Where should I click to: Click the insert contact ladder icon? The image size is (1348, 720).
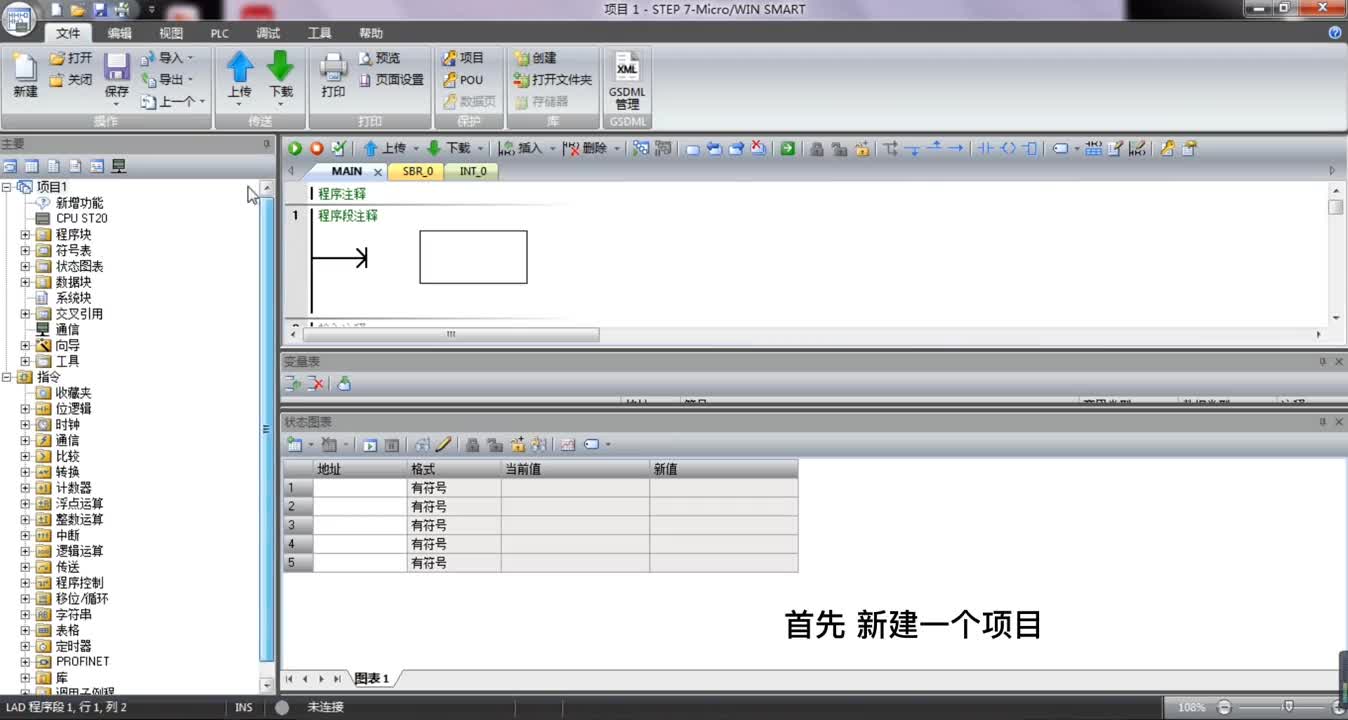tap(985, 149)
